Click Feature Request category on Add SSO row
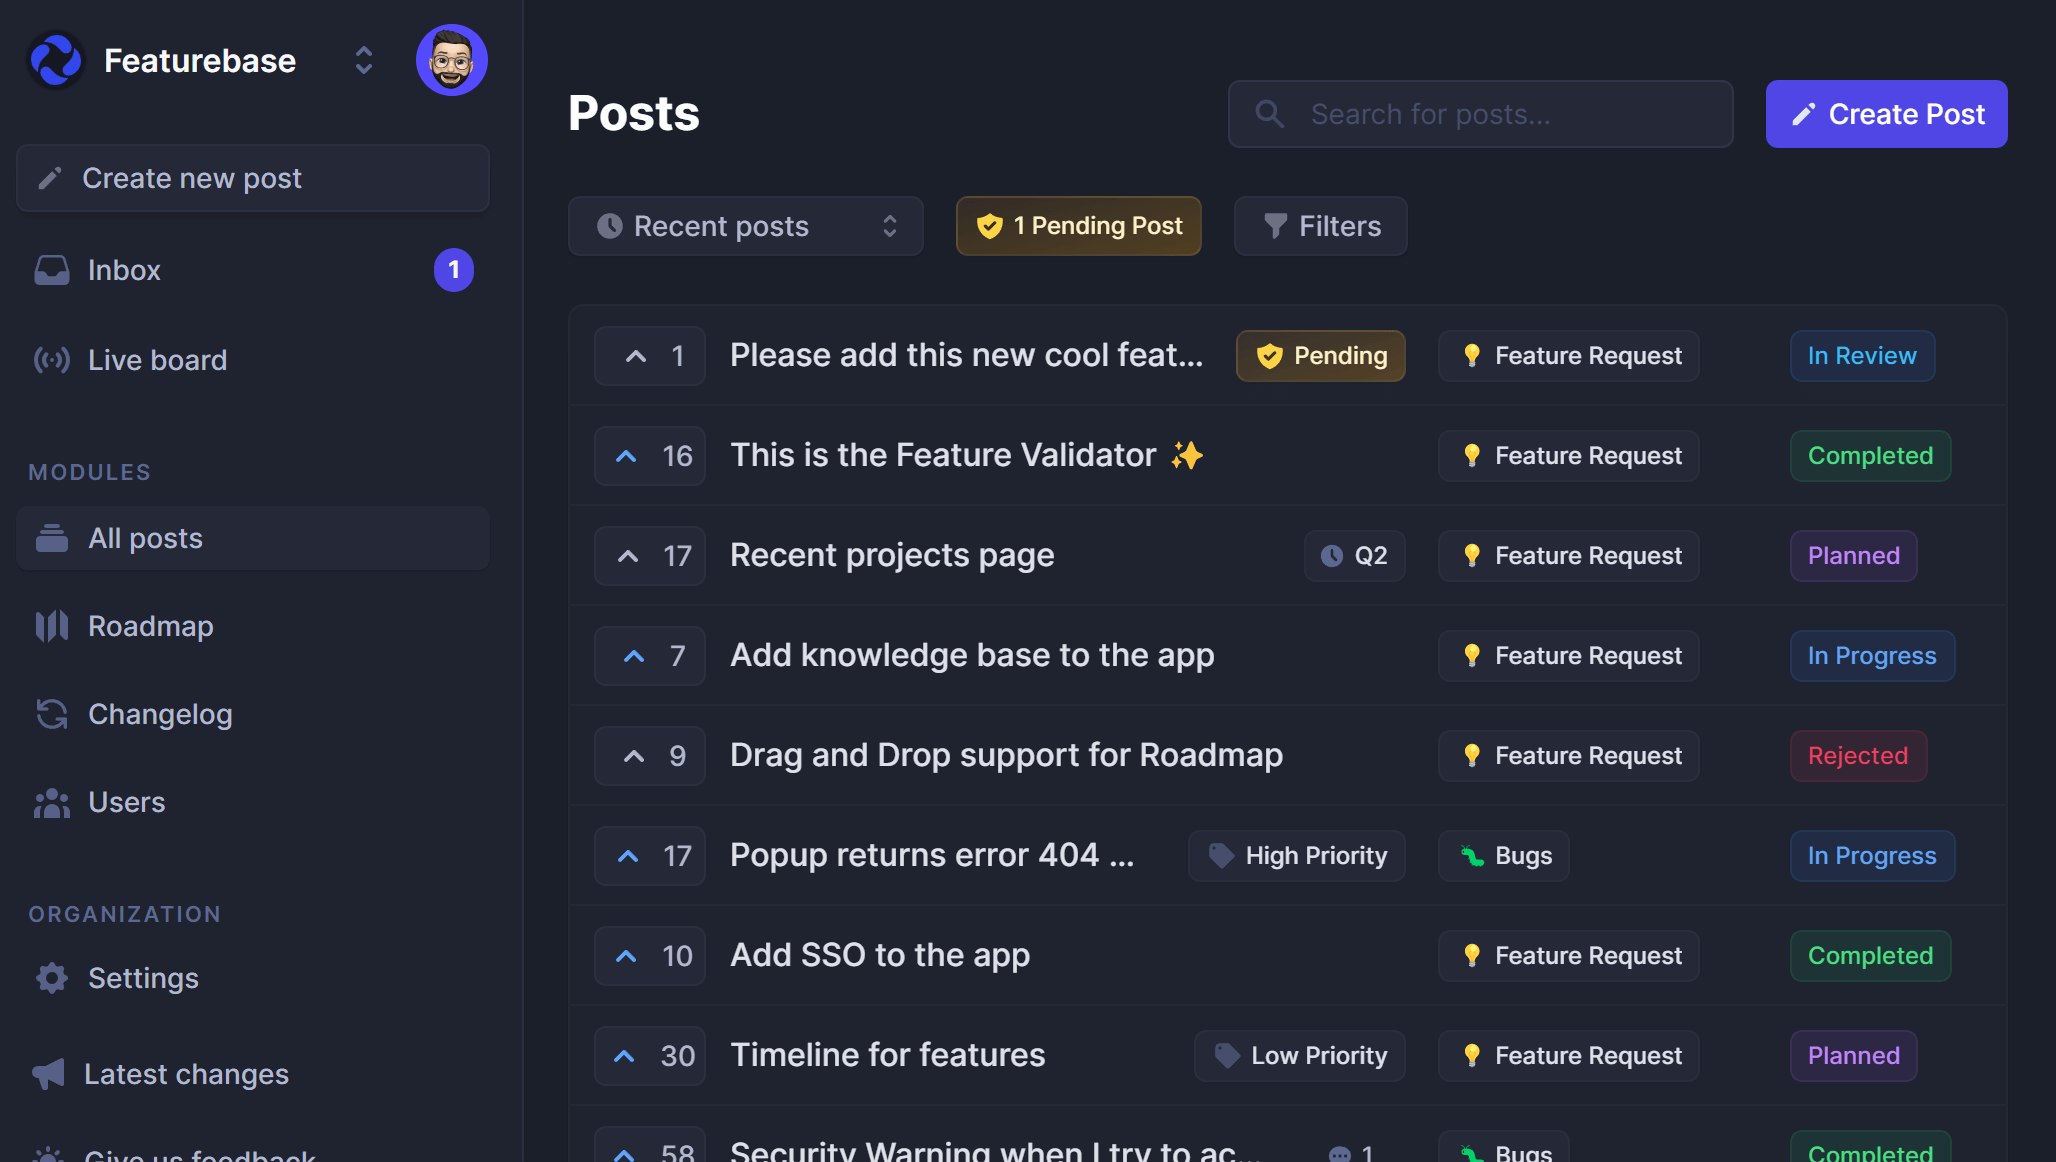 point(1568,956)
